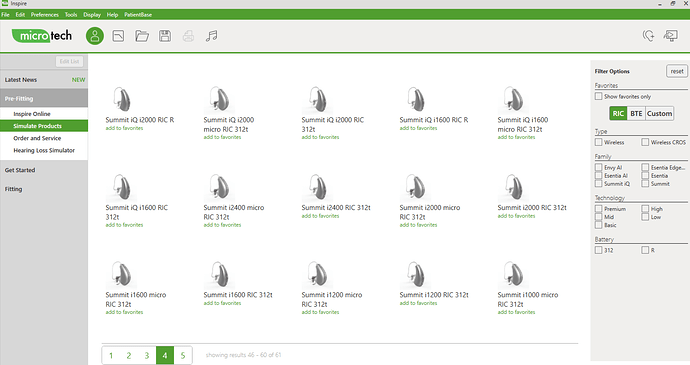Check the 312 battery filter

(x=598, y=250)
